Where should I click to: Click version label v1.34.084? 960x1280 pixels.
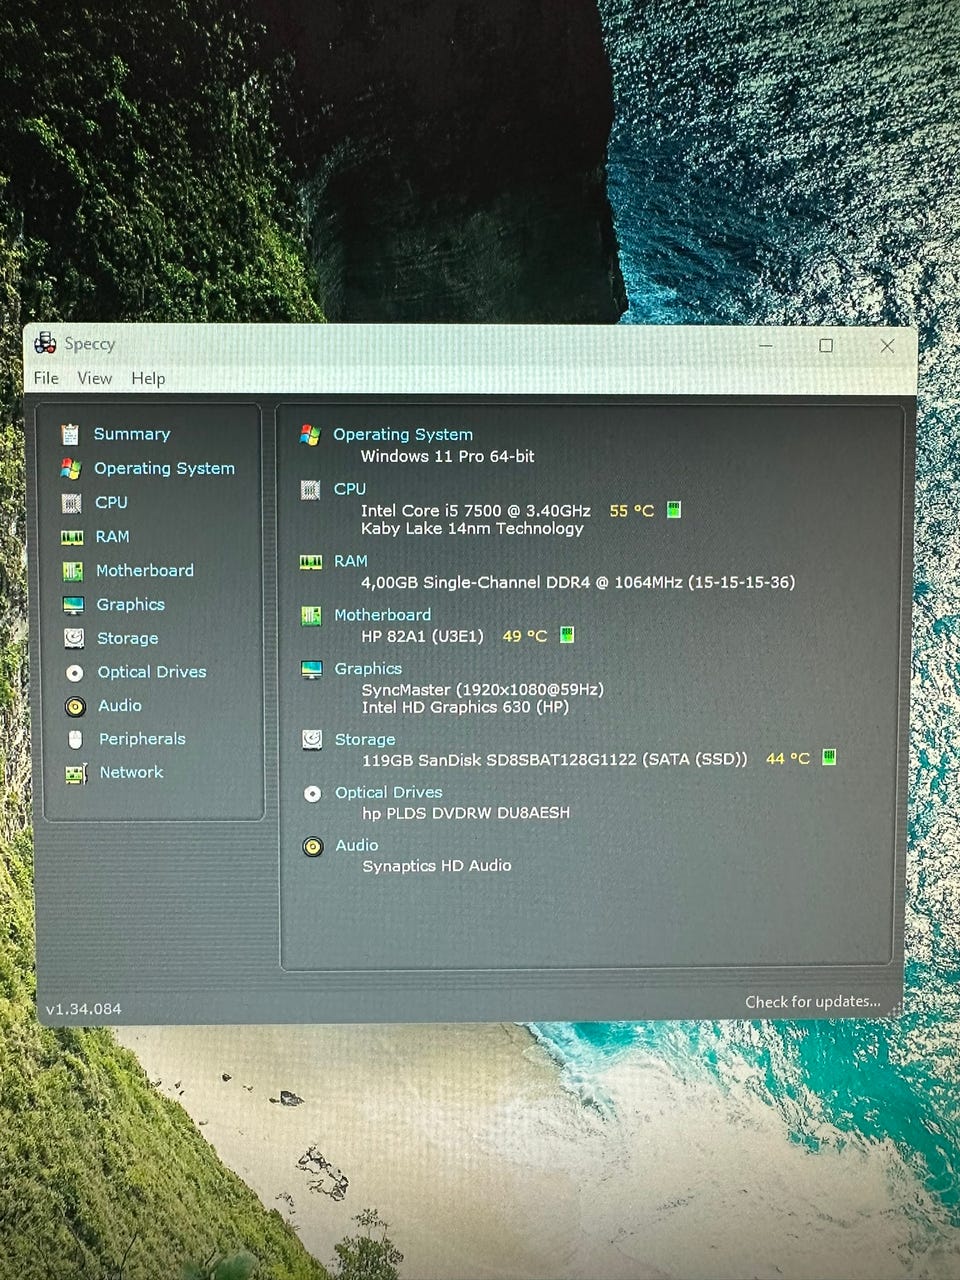84,1009
